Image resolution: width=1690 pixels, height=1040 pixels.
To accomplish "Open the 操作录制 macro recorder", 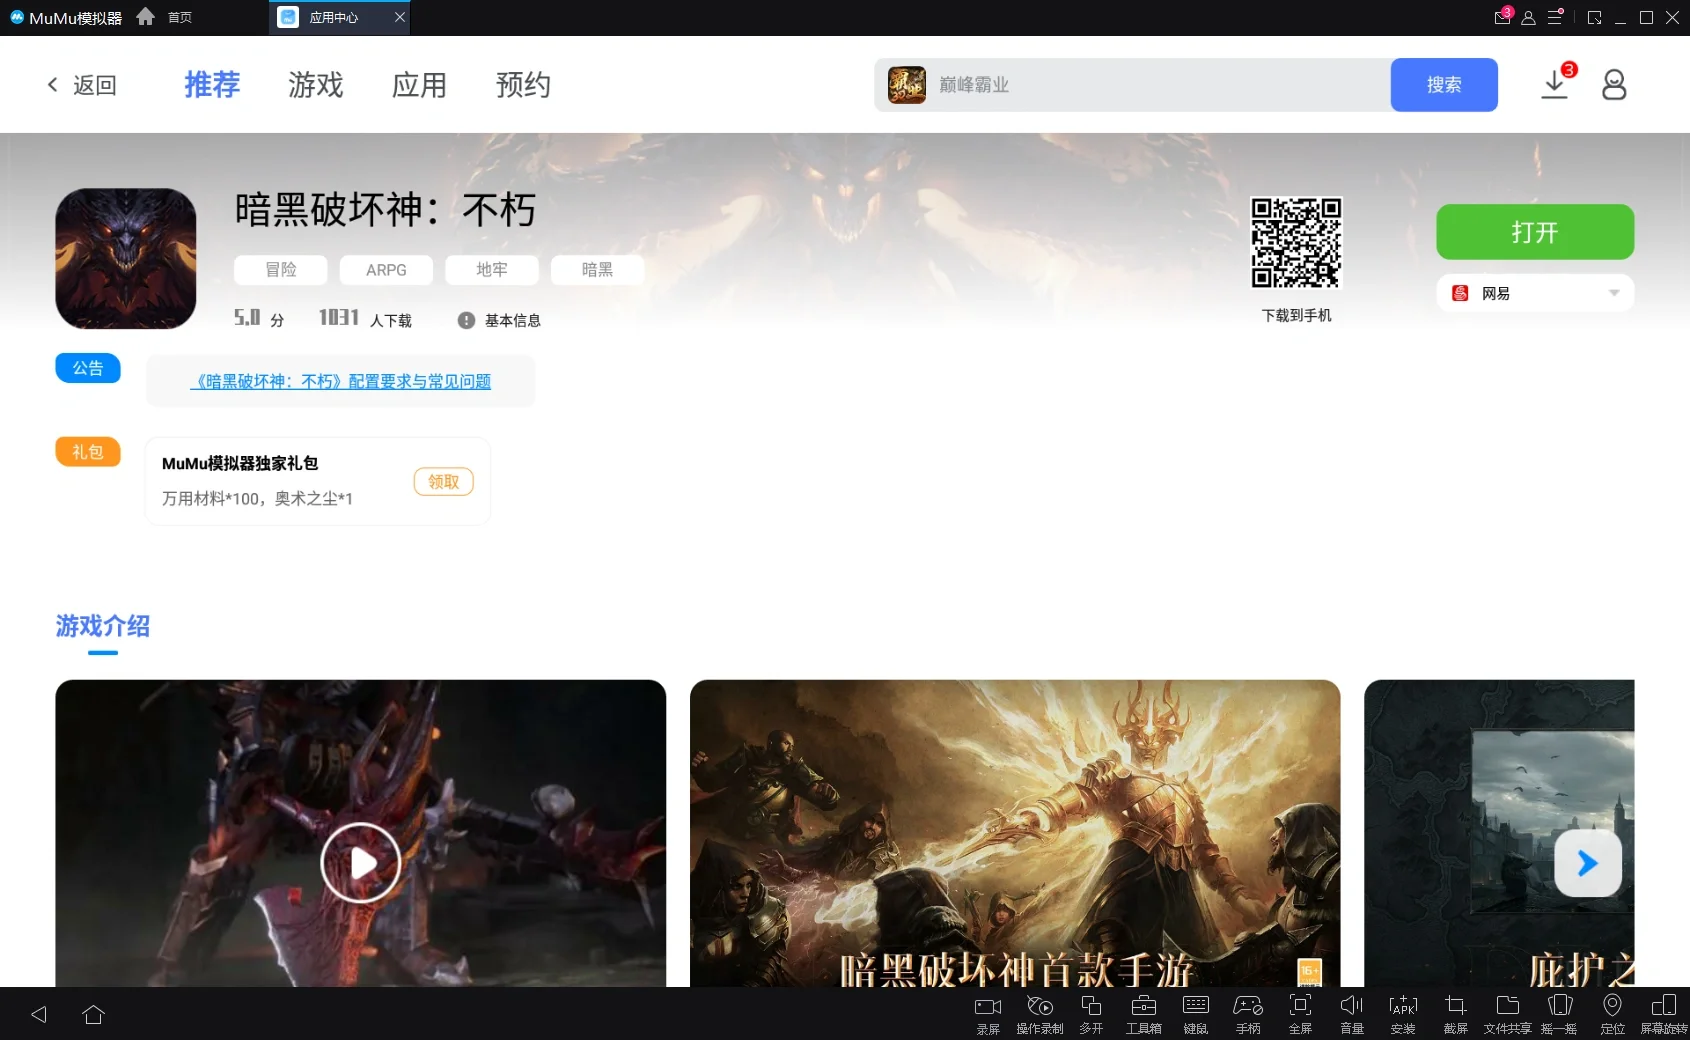I will pyautogui.click(x=1040, y=1013).
